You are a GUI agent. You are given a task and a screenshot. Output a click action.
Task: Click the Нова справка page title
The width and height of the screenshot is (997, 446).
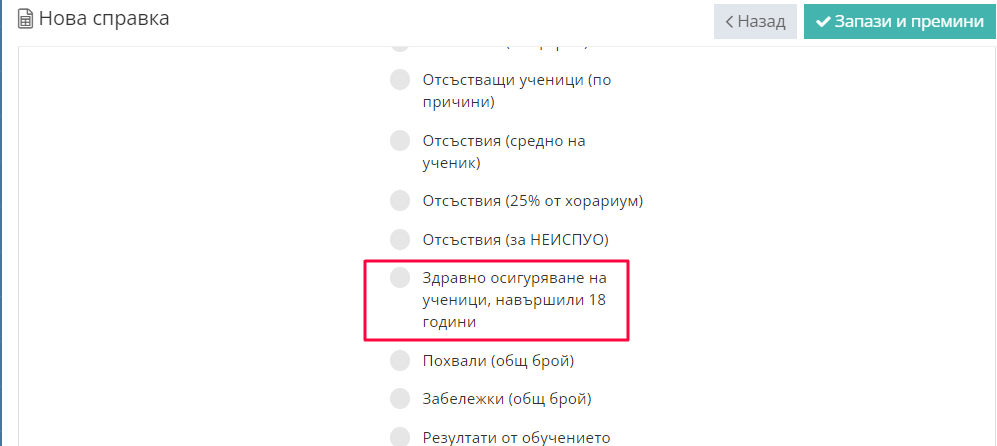[104, 19]
